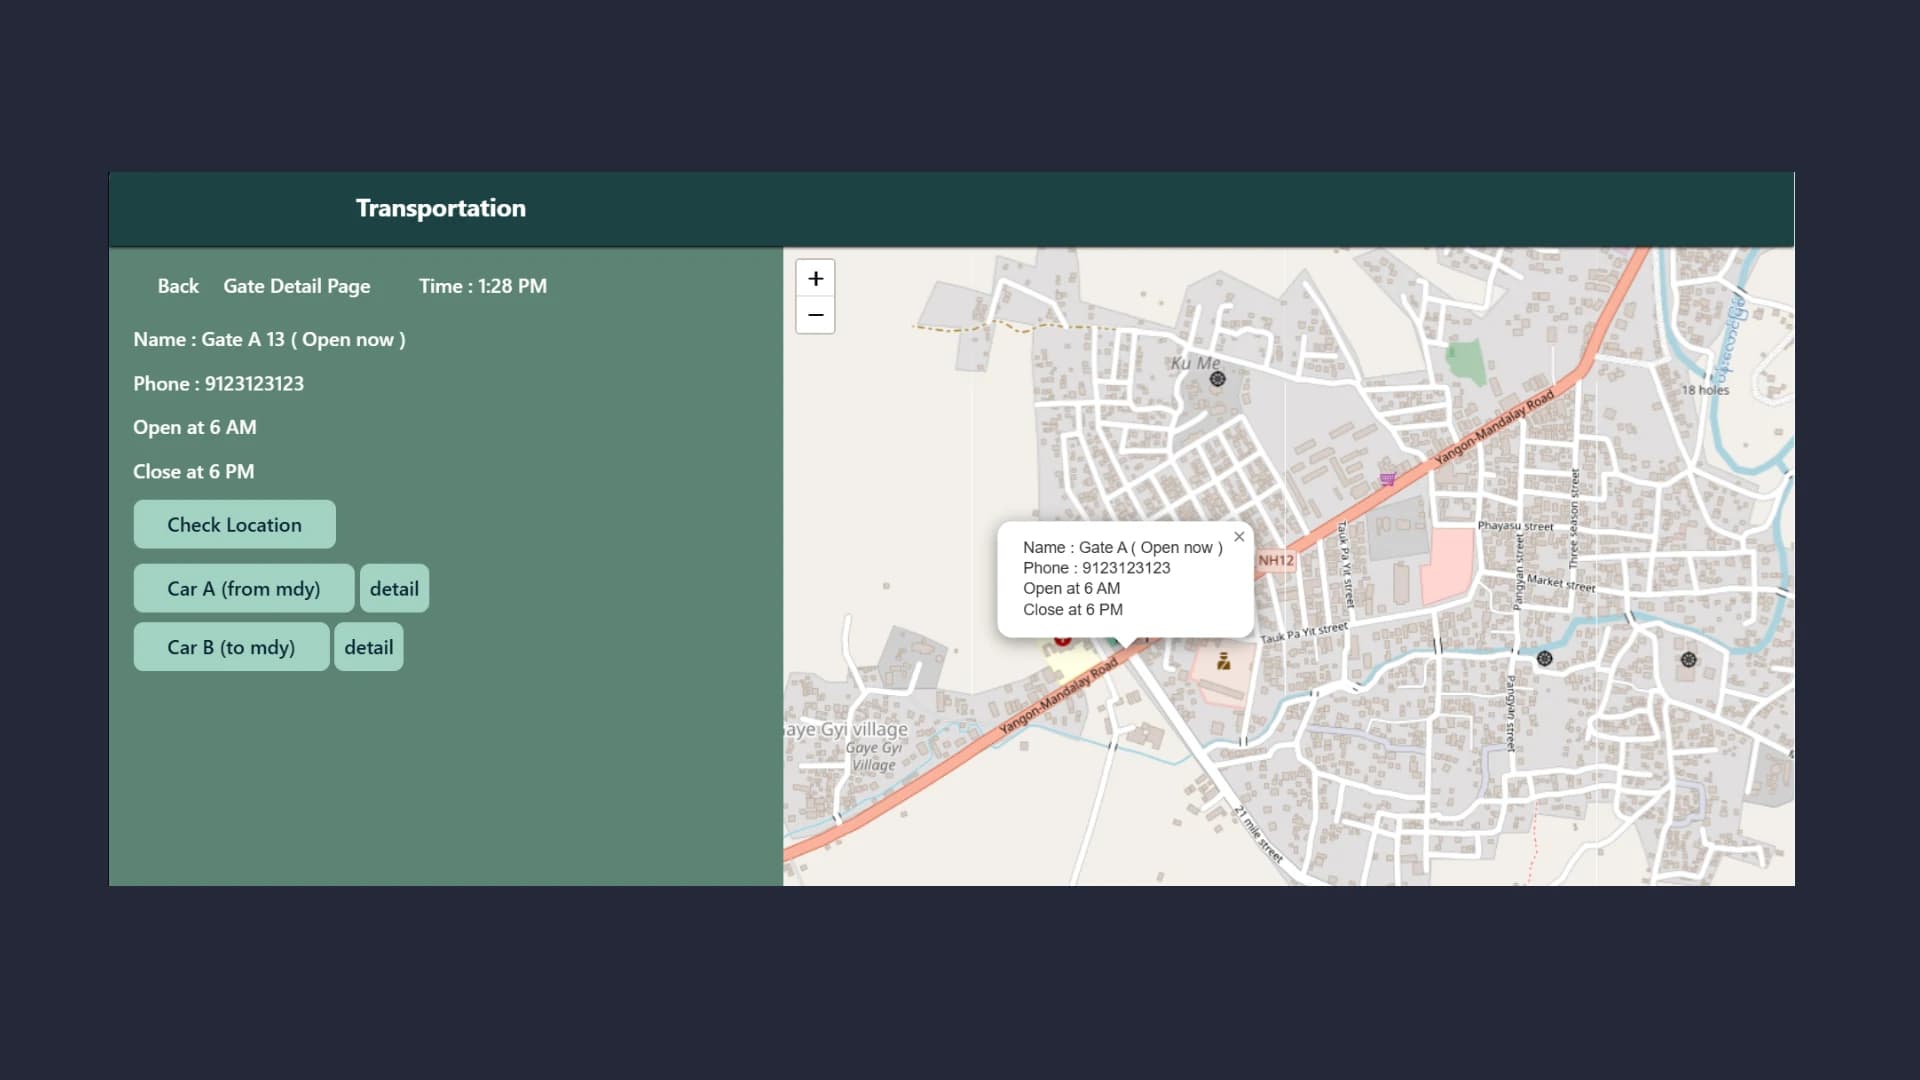The width and height of the screenshot is (1920, 1080).
Task: Click the Gaye Gyi village map label
Action: click(x=850, y=730)
